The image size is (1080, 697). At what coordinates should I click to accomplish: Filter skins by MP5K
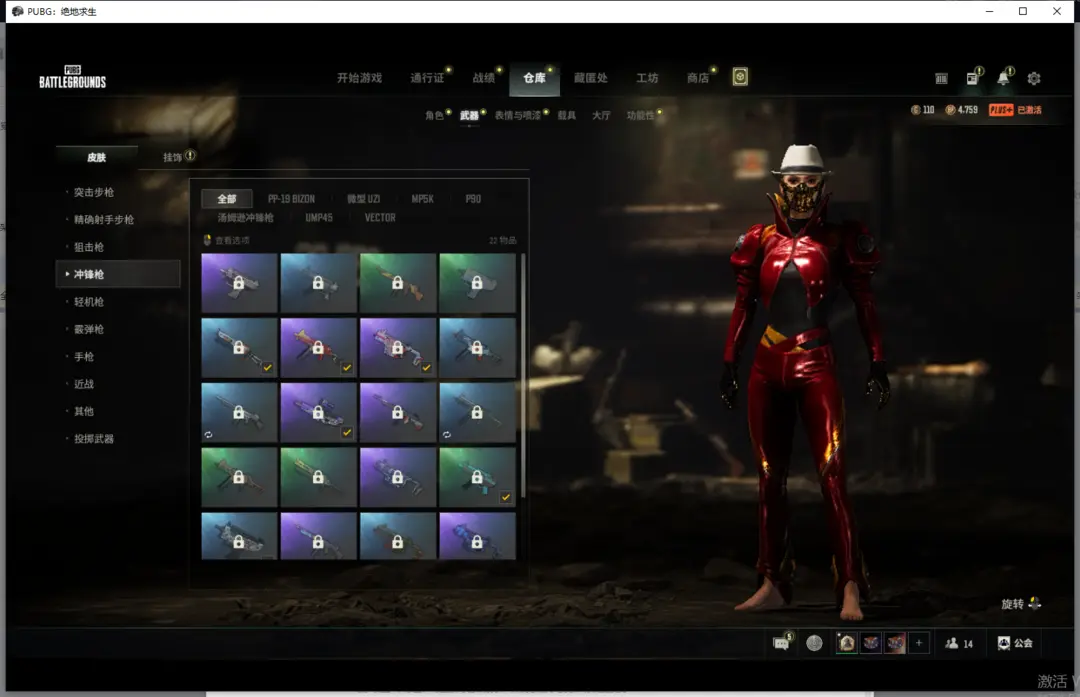point(422,199)
